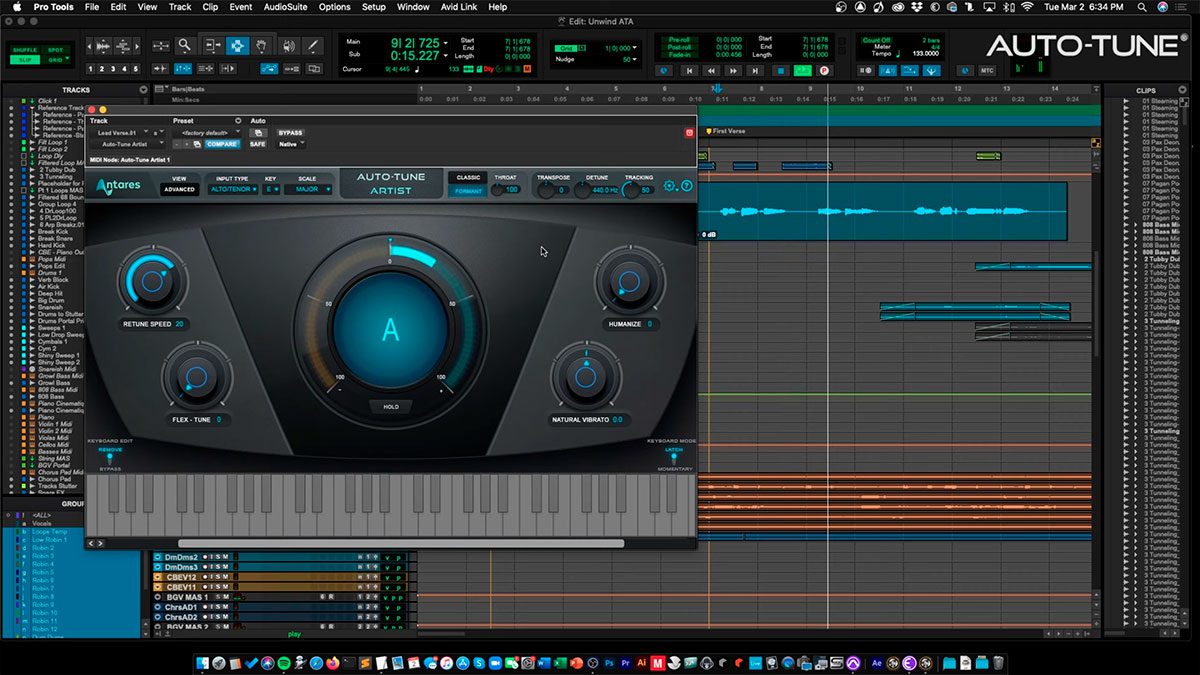The width and height of the screenshot is (1200, 675).
Task: Open the Track menu
Action: [180, 6]
